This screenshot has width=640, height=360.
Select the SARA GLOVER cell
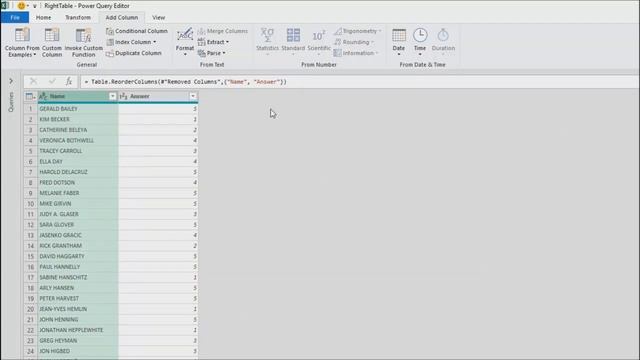[x=78, y=224]
